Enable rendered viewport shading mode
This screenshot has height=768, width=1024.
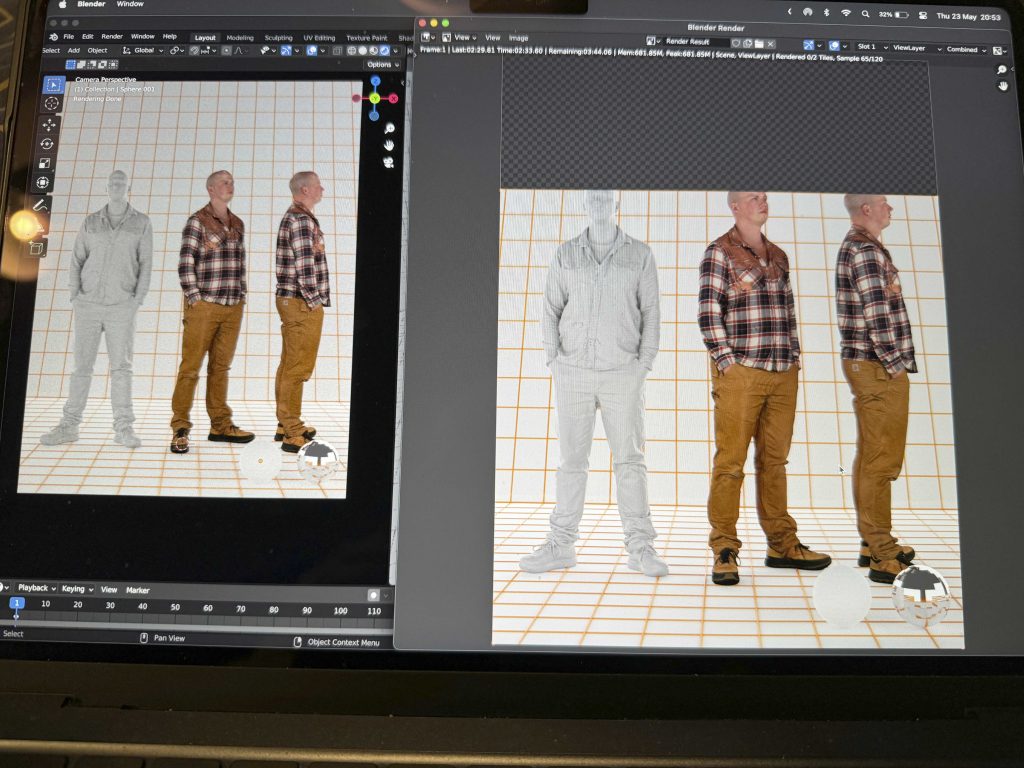point(386,50)
